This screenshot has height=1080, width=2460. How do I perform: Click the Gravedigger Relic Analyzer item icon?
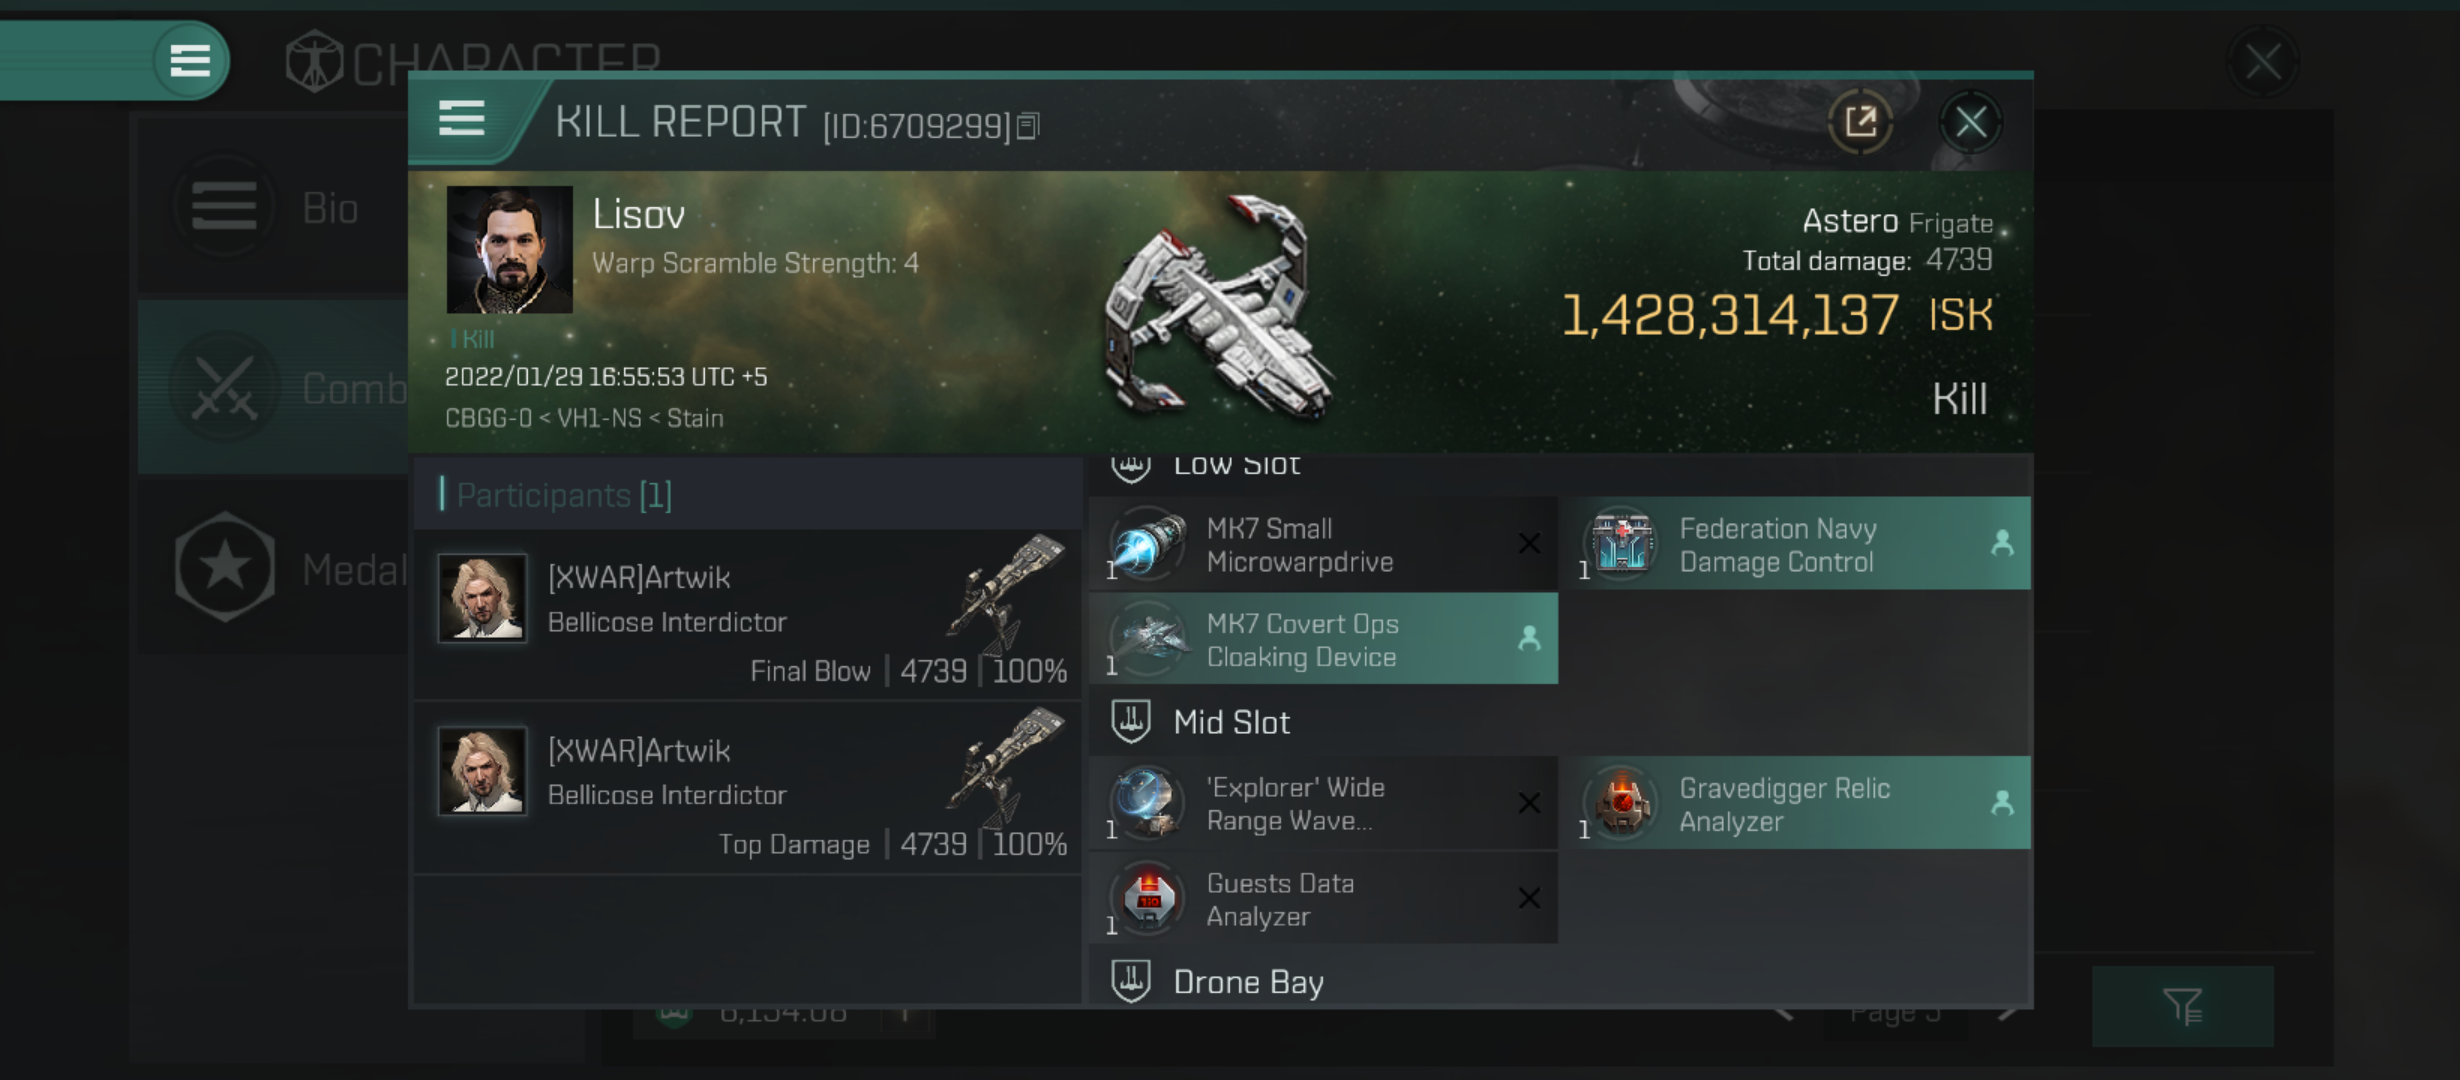(x=1621, y=802)
